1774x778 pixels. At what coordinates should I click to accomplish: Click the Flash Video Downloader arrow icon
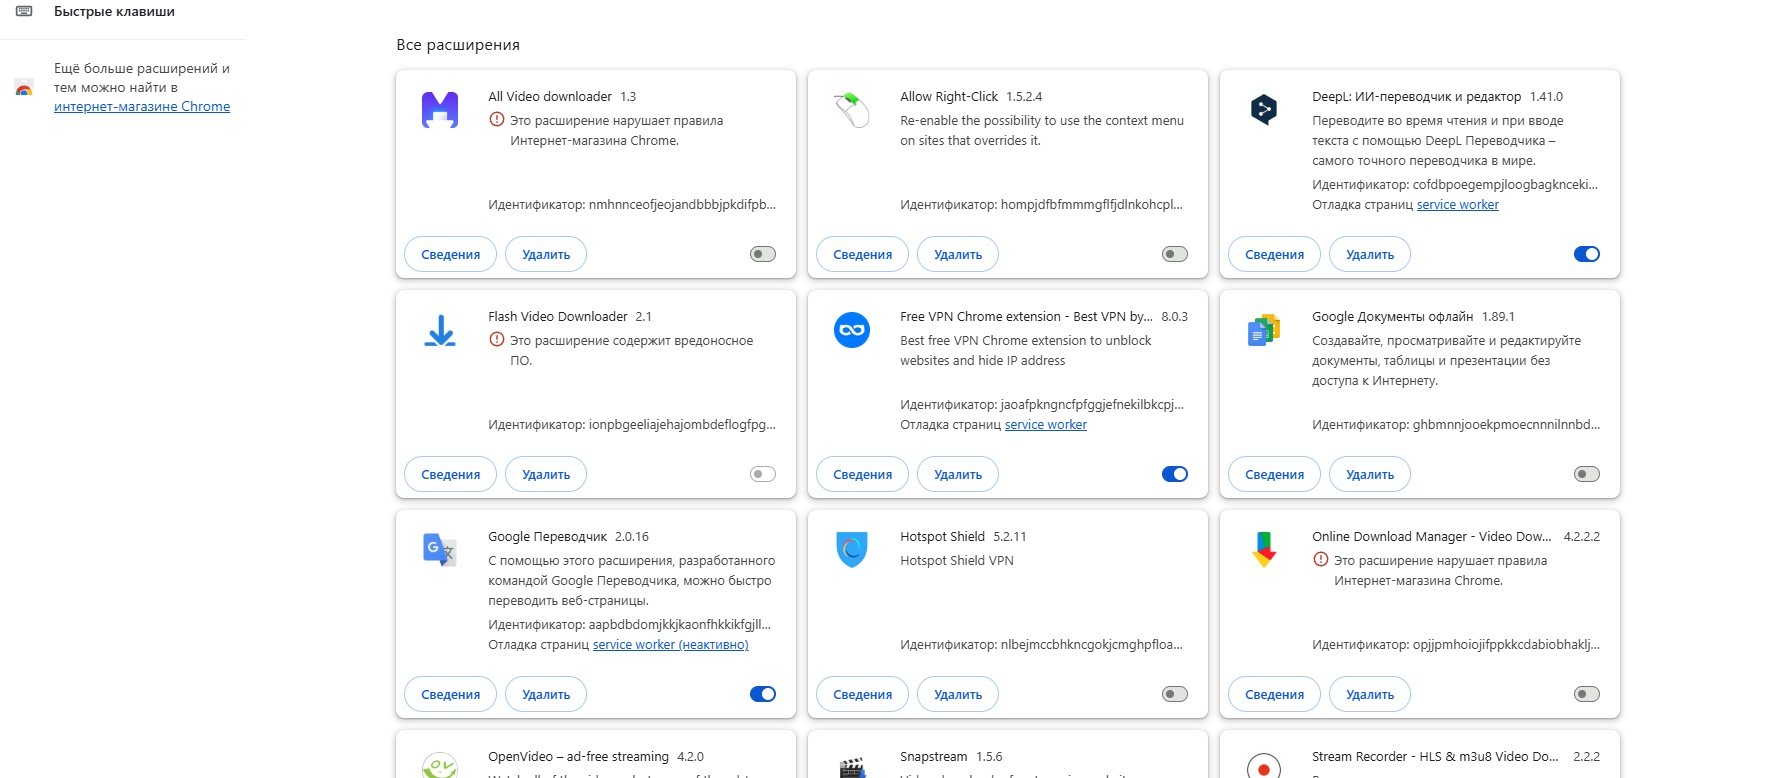[x=440, y=330]
